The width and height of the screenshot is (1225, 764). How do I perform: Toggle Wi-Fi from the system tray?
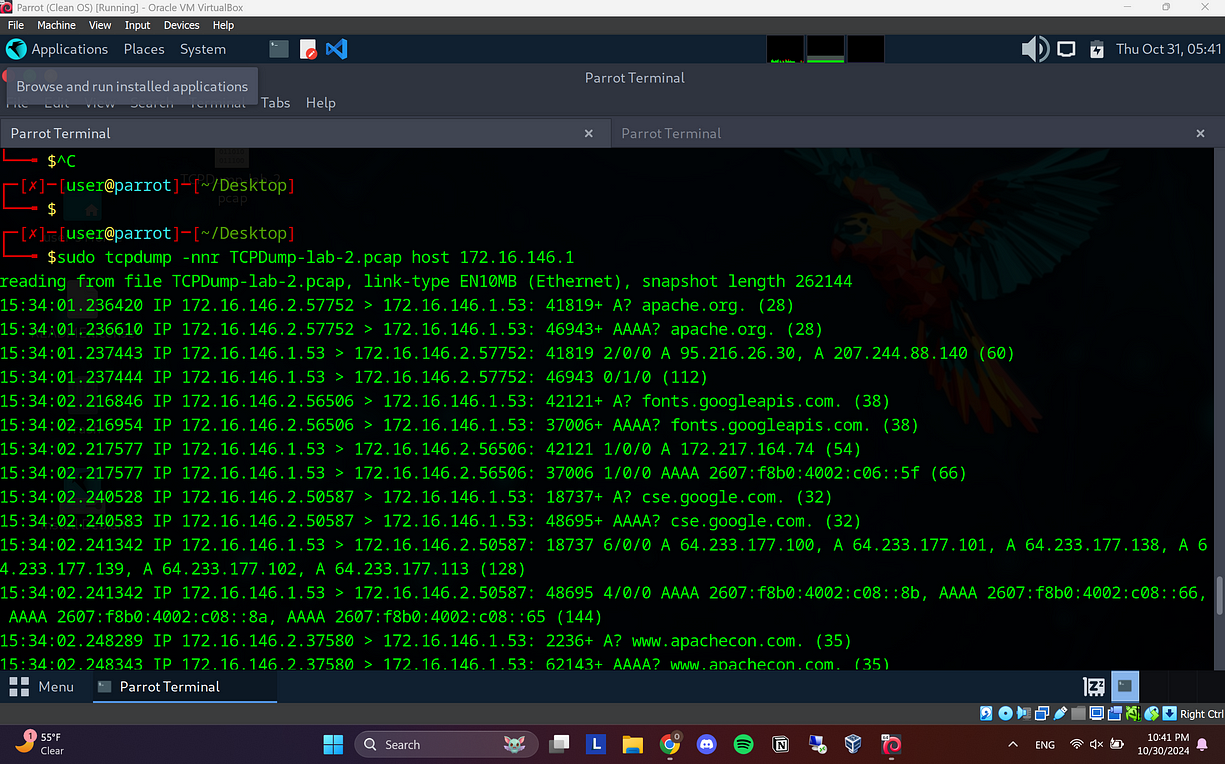tap(1077, 744)
